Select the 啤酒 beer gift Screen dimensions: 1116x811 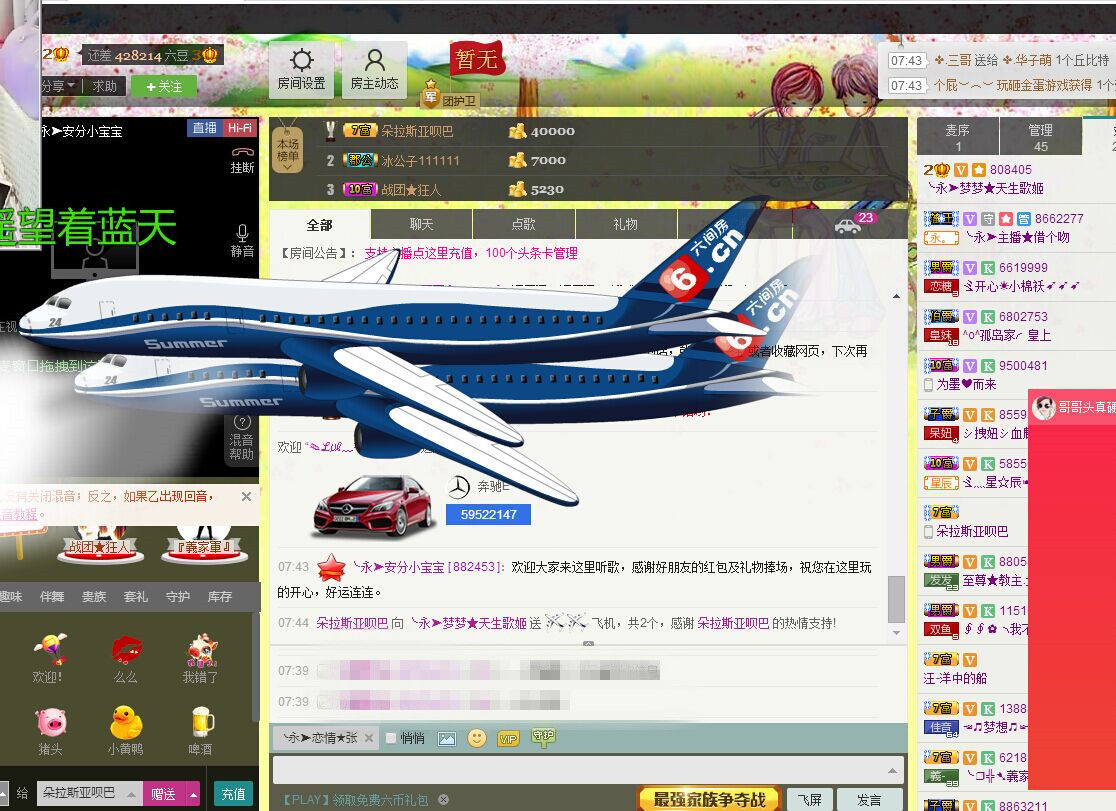coord(200,731)
